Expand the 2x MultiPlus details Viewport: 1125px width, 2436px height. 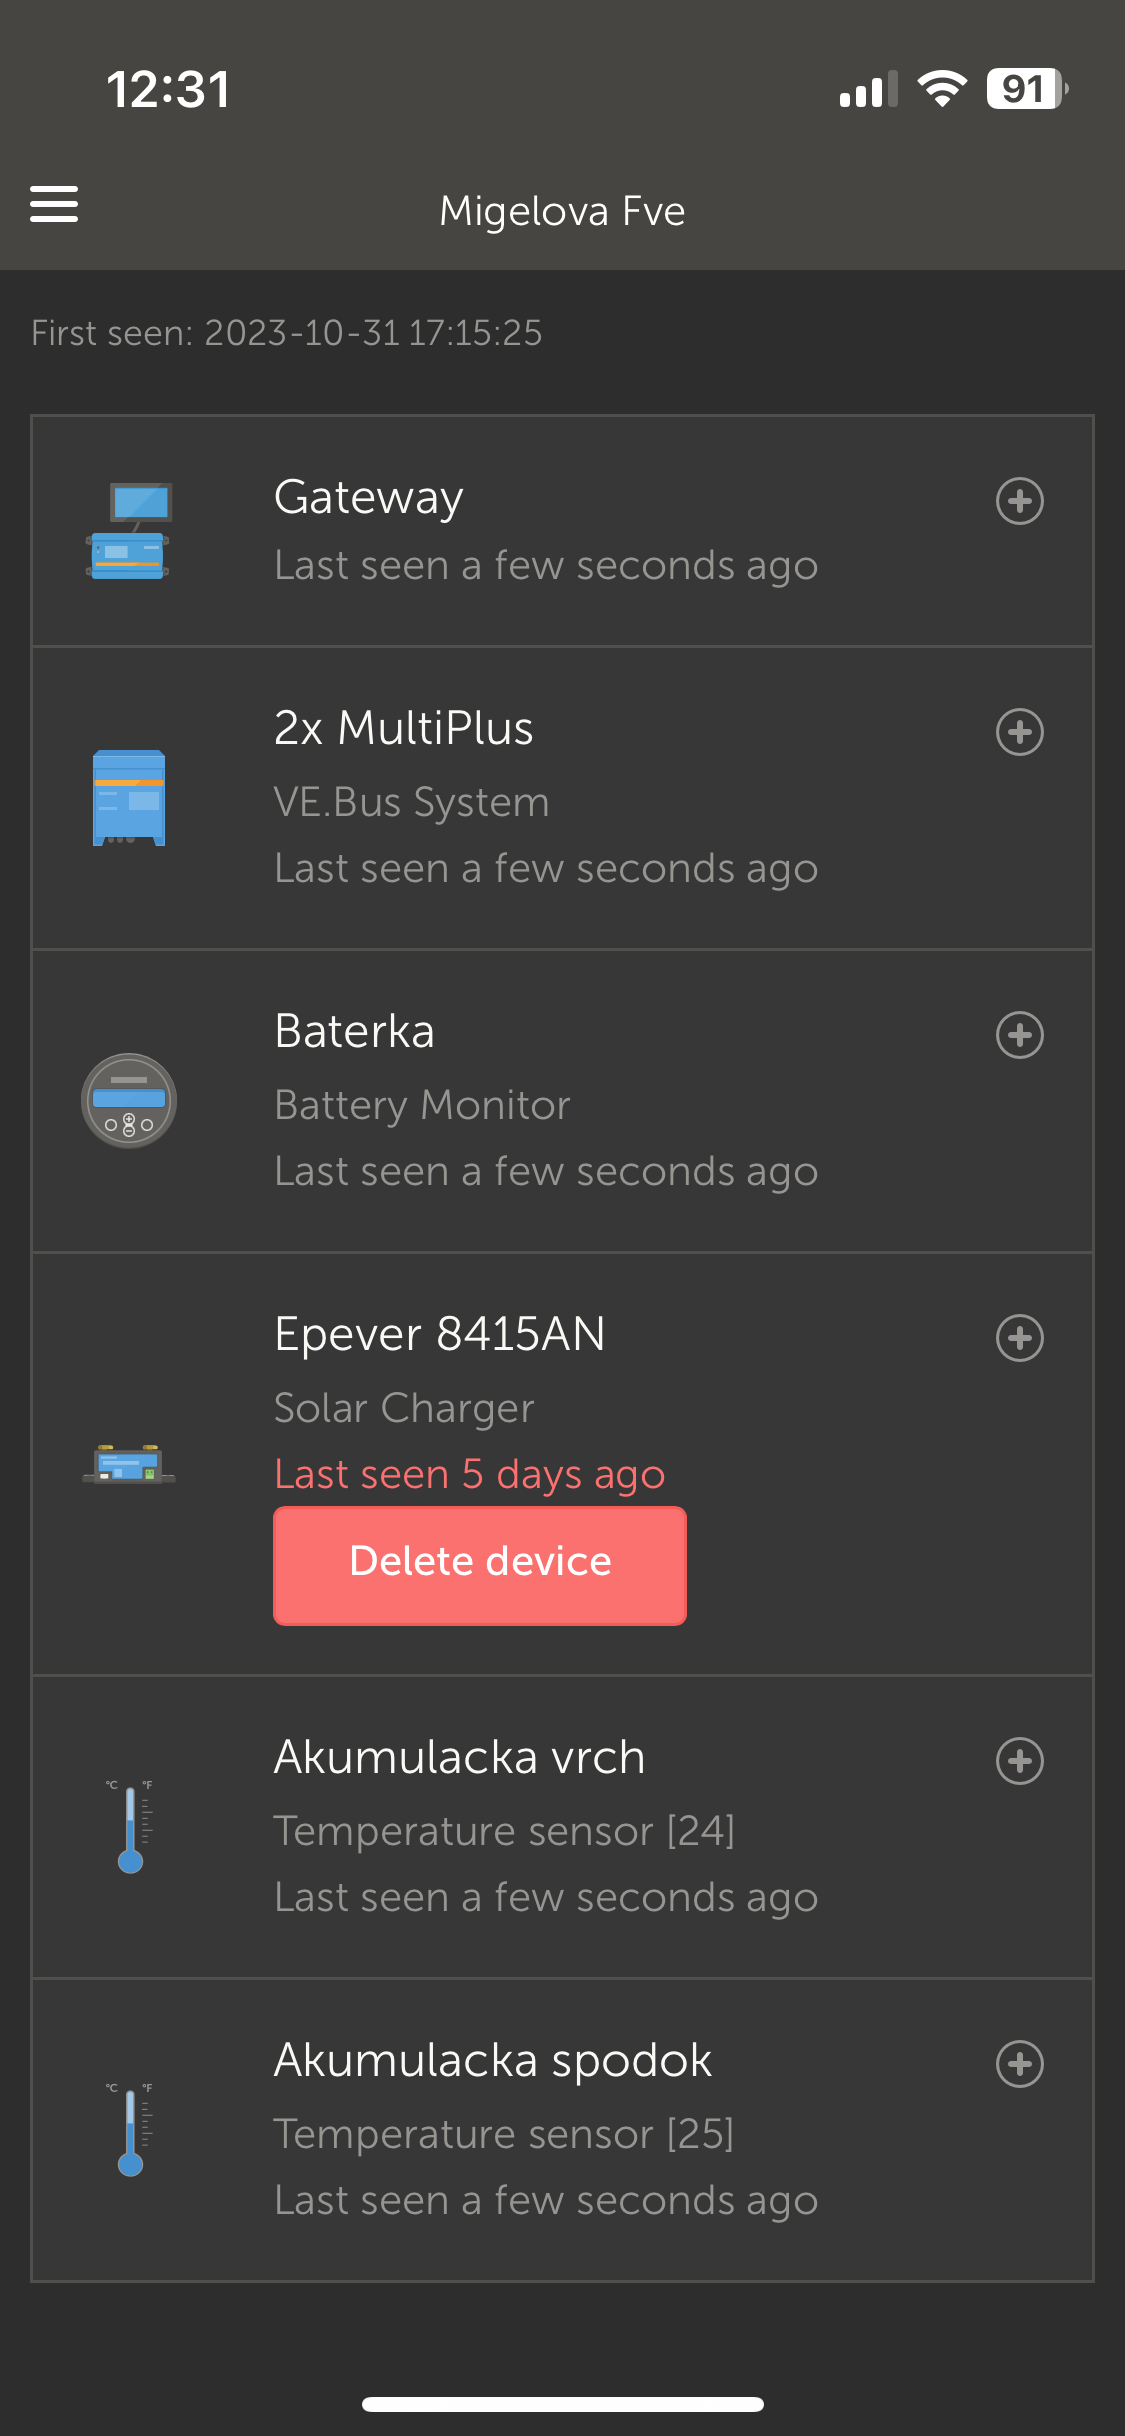[1019, 732]
